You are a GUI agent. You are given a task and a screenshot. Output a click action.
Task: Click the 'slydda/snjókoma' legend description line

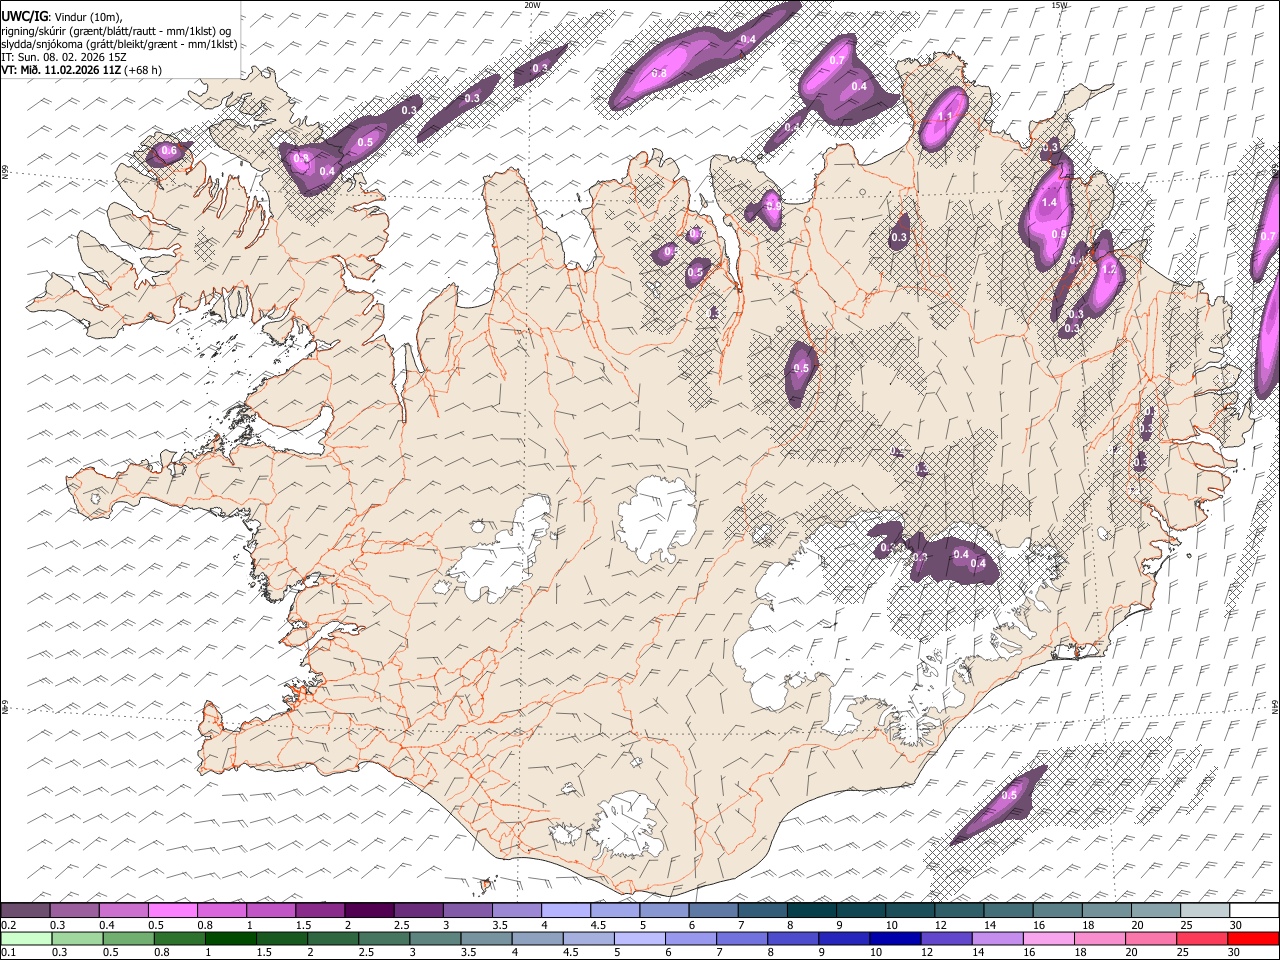click(x=119, y=44)
